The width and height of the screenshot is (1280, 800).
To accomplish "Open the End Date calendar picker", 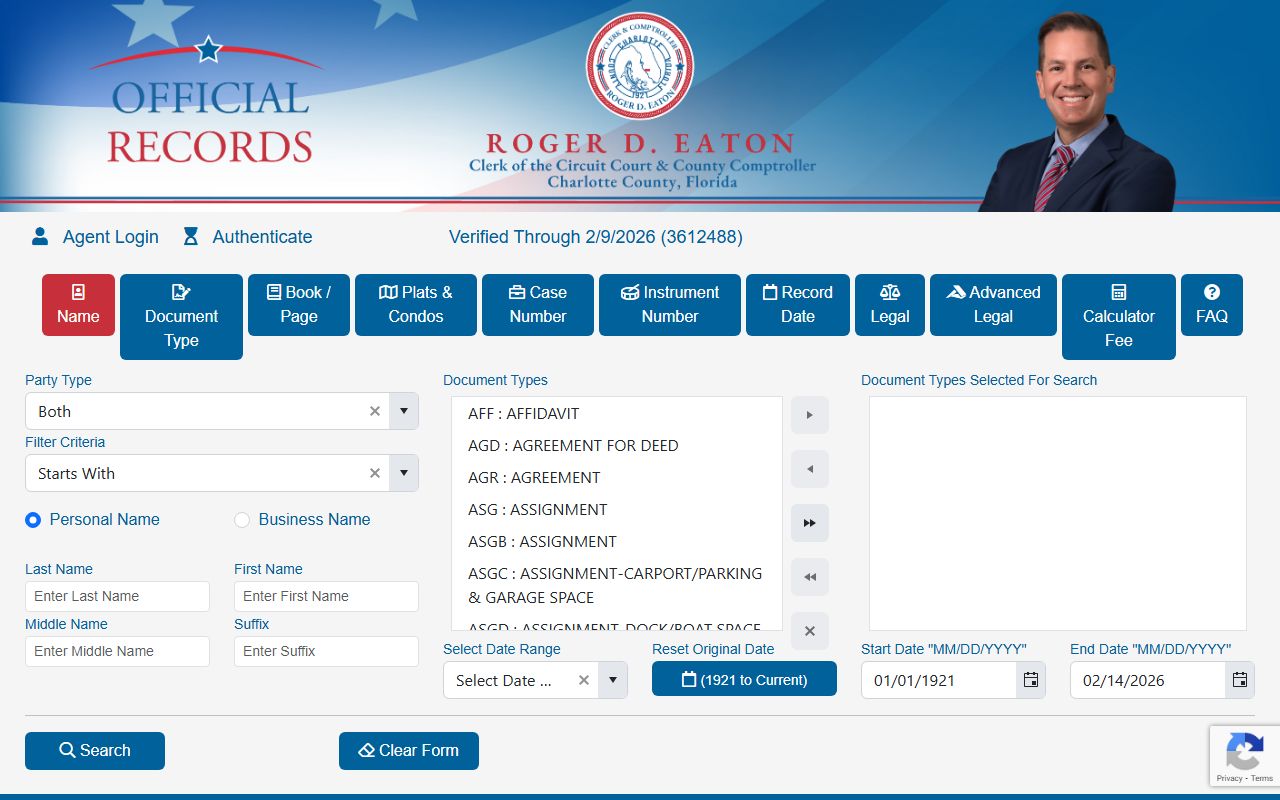I will pyautogui.click(x=1240, y=680).
